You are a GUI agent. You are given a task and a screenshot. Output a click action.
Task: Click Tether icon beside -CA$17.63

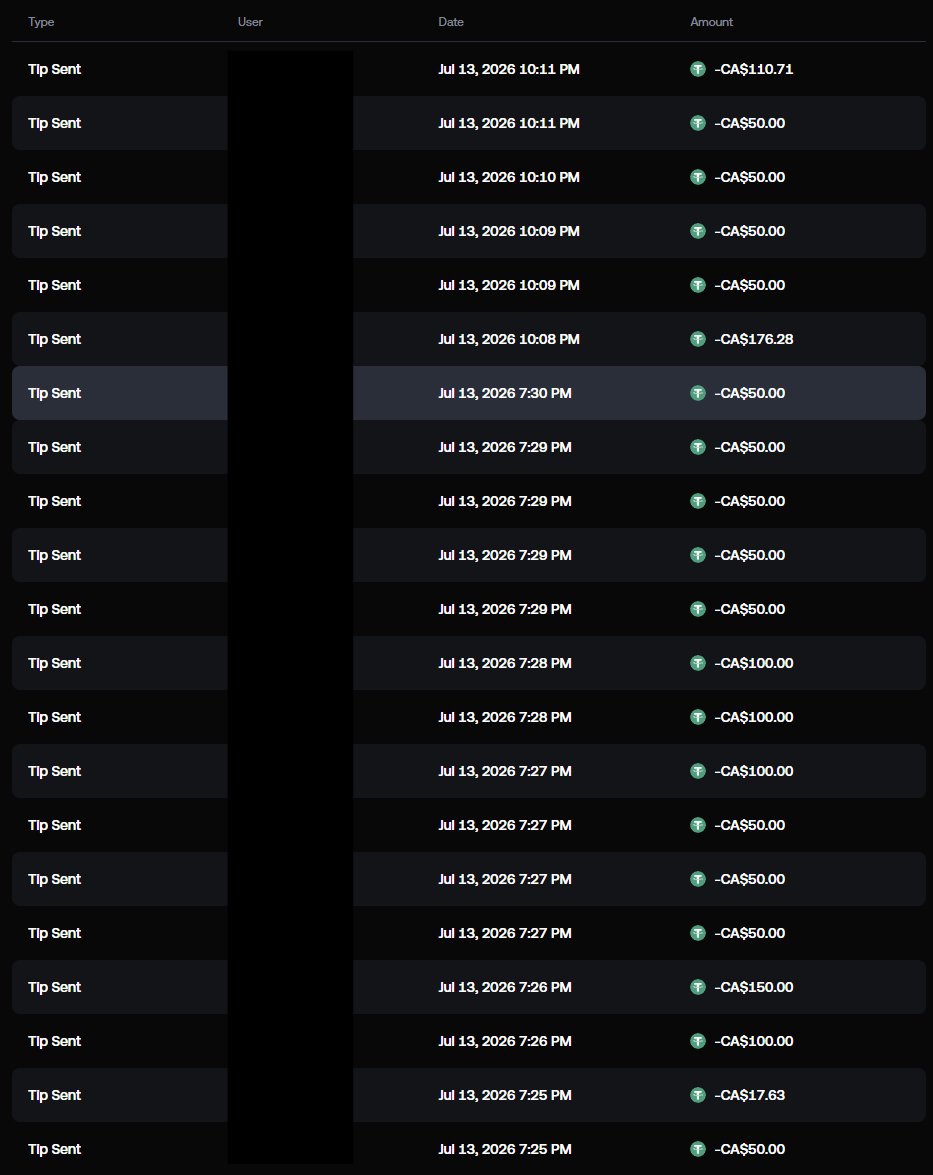[698, 1095]
